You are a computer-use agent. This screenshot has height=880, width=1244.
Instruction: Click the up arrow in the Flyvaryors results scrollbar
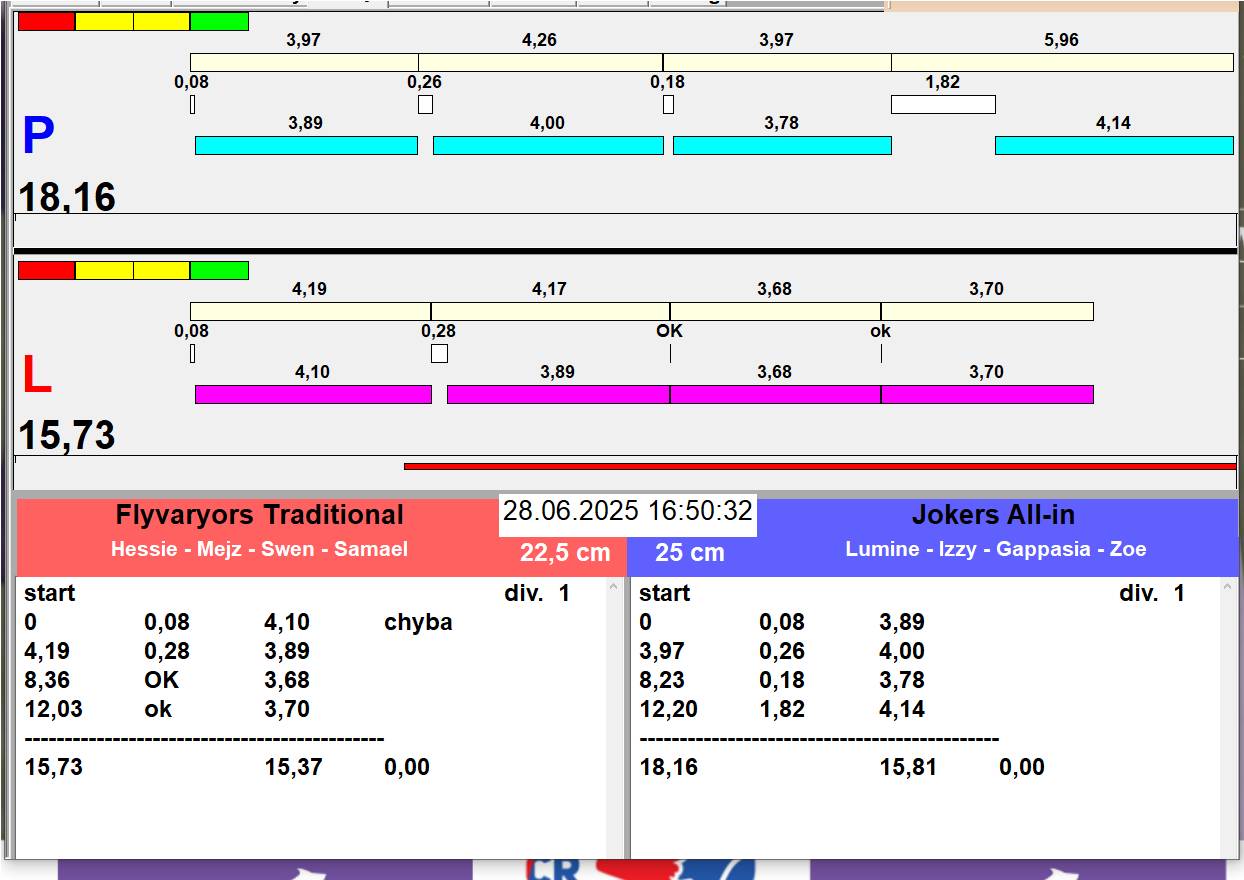[x=614, y=588]
